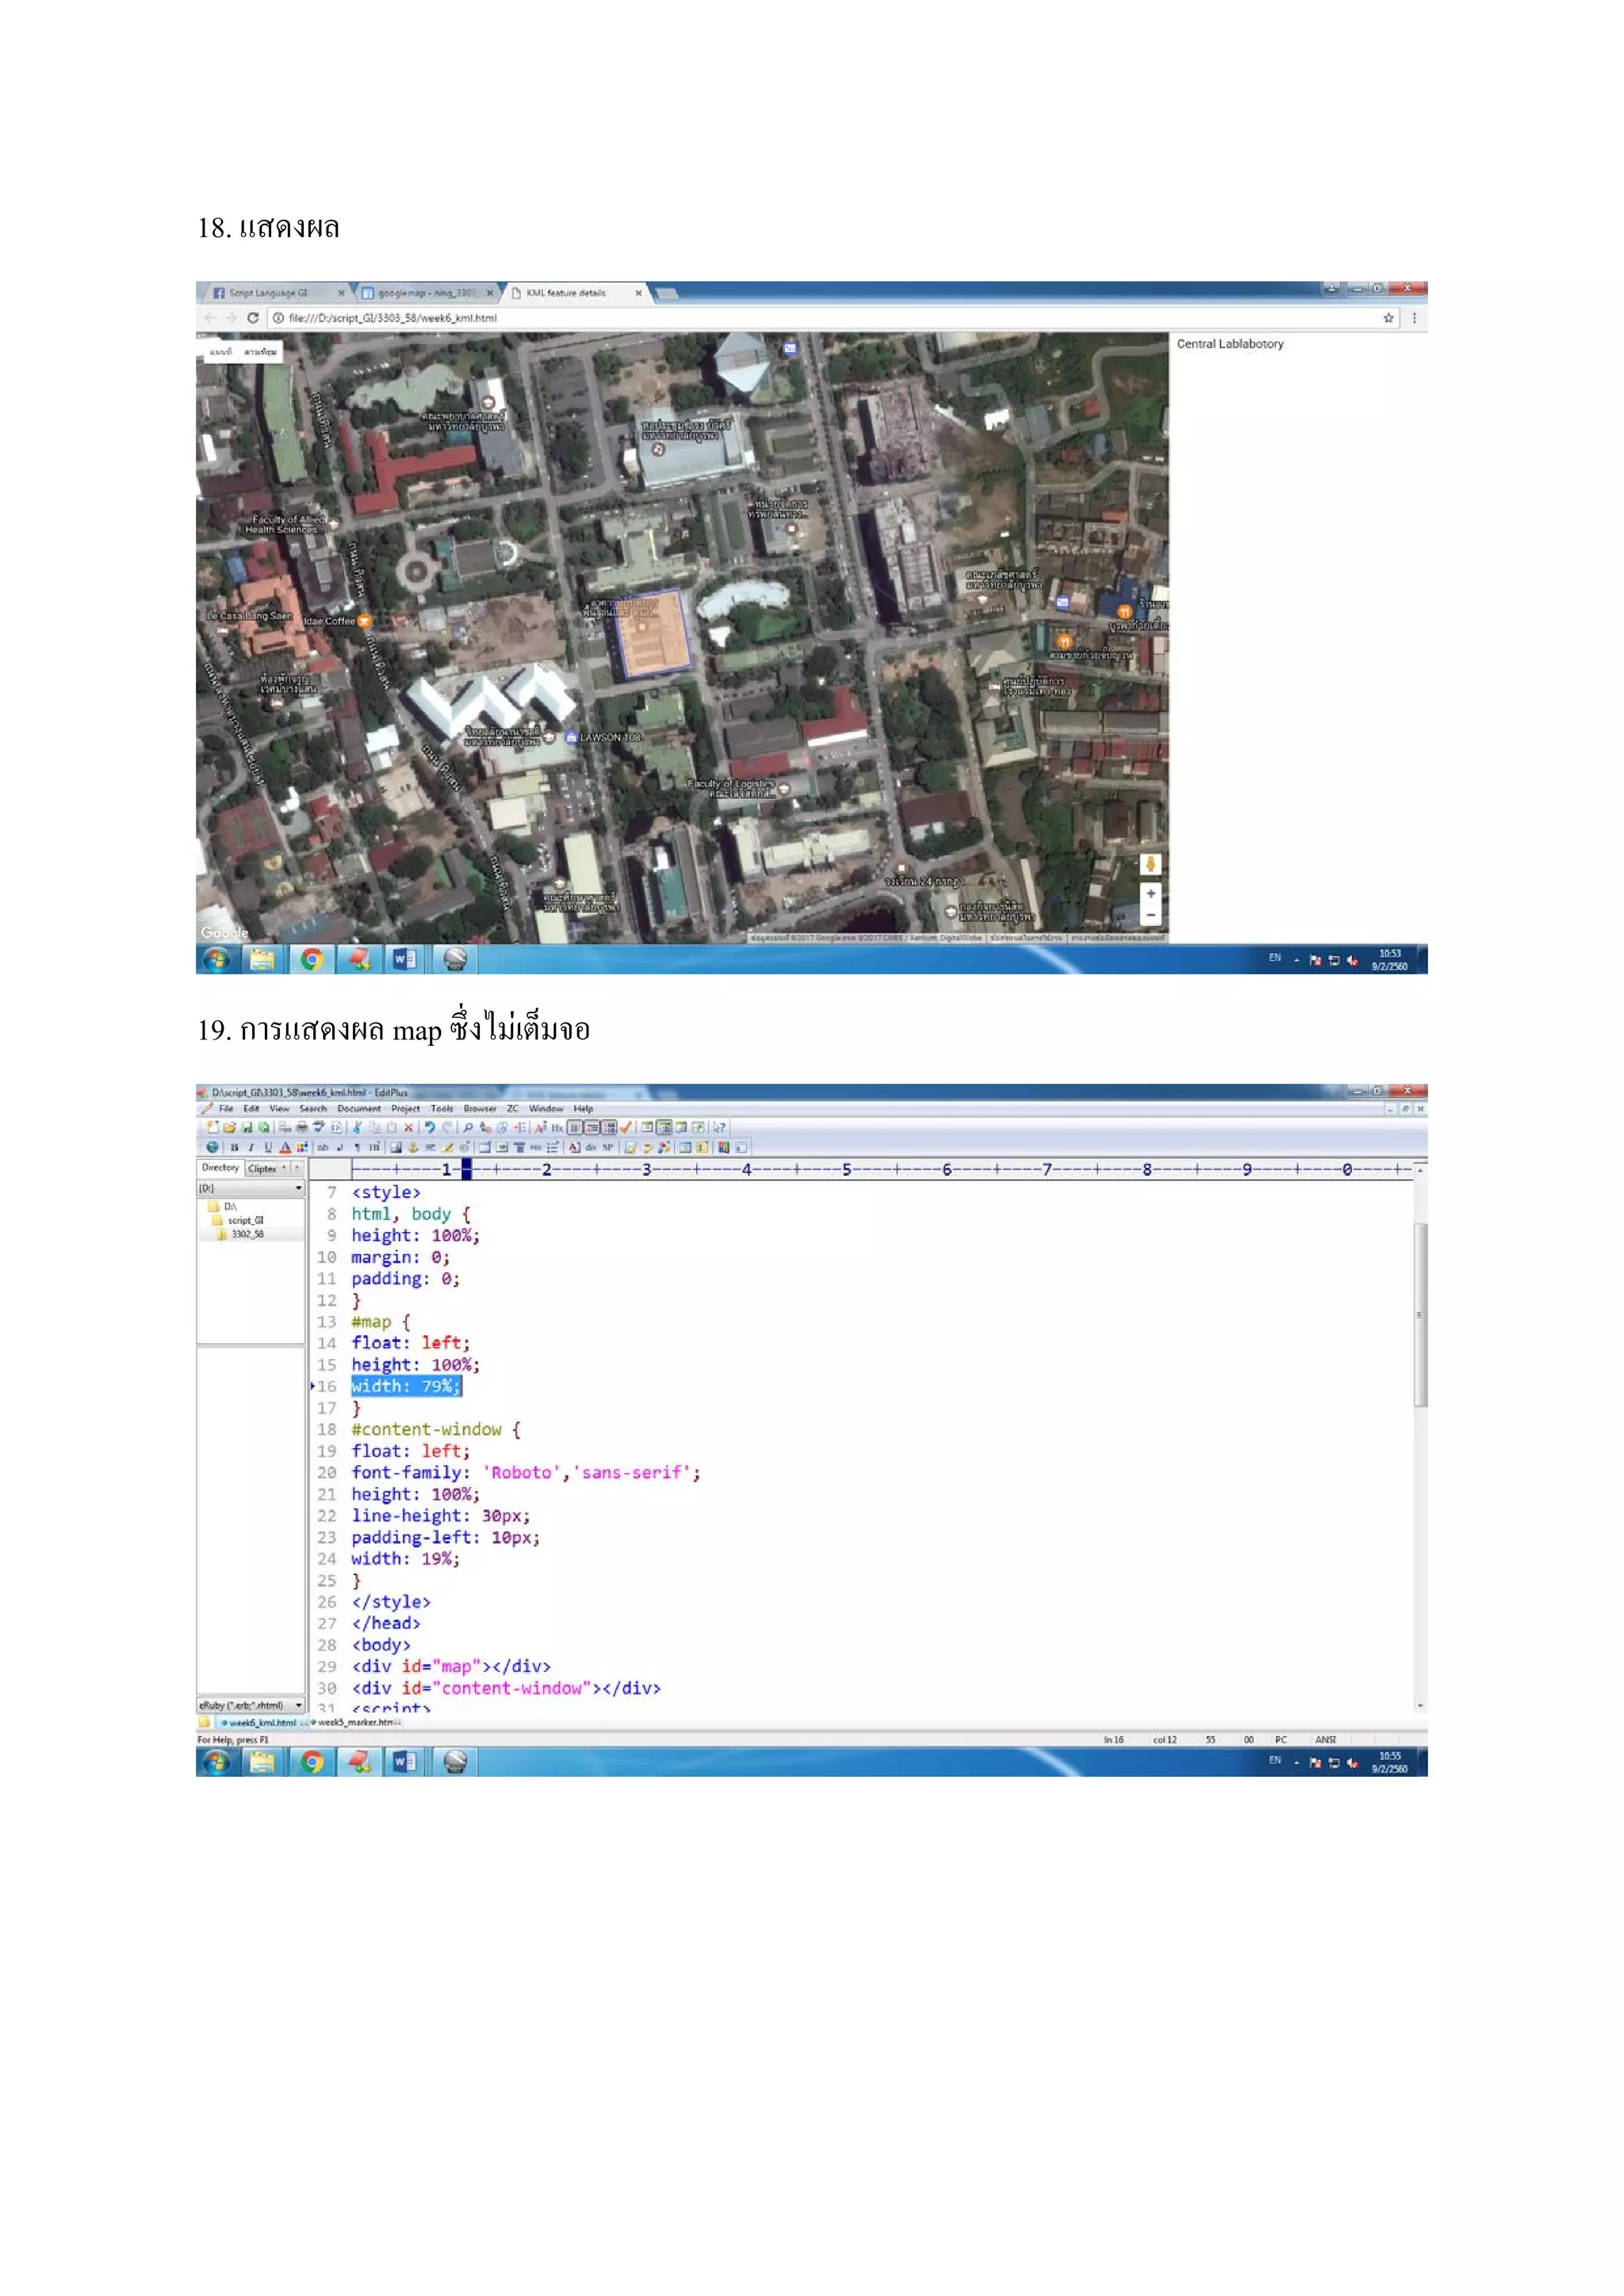Open Chrome three-dot menu icon
Screen dimensions: 1624x2296
[1414, 318]
